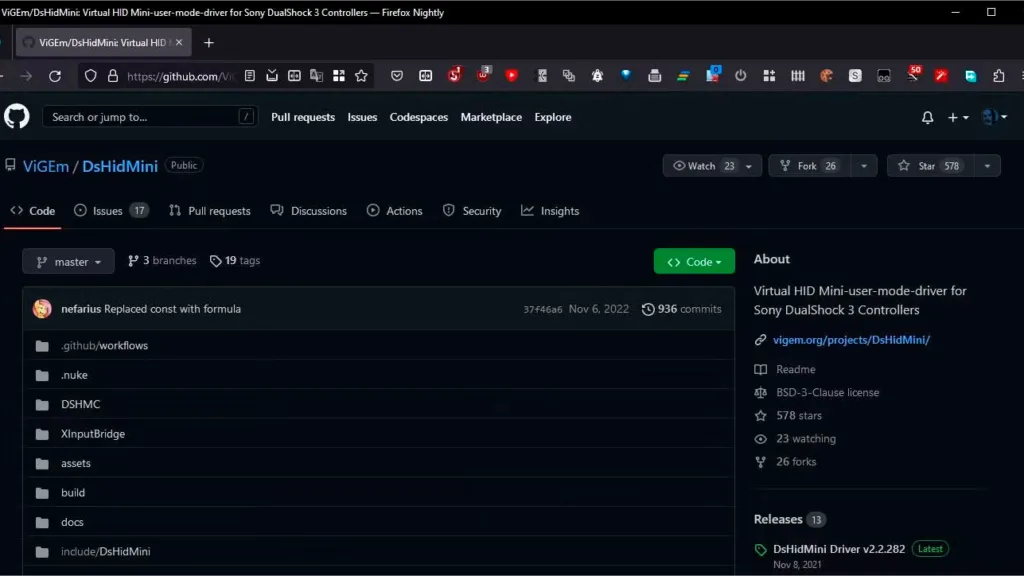Open the Issues tab with 17 issues
The image size is (1024, 576).
click(x=111, y=211)
